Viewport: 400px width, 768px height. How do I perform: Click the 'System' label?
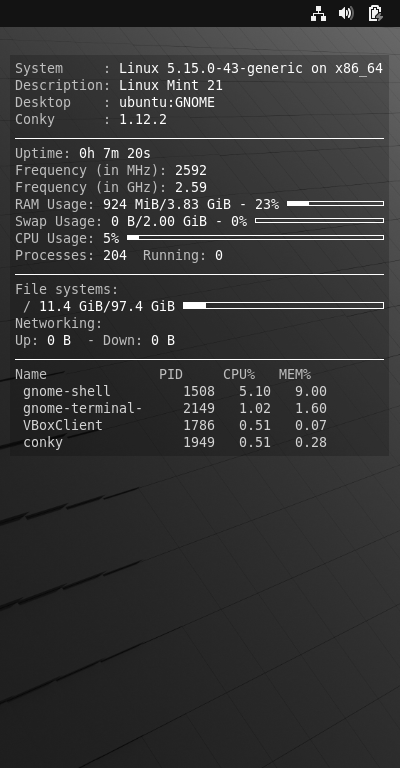(x=39, y=69)
